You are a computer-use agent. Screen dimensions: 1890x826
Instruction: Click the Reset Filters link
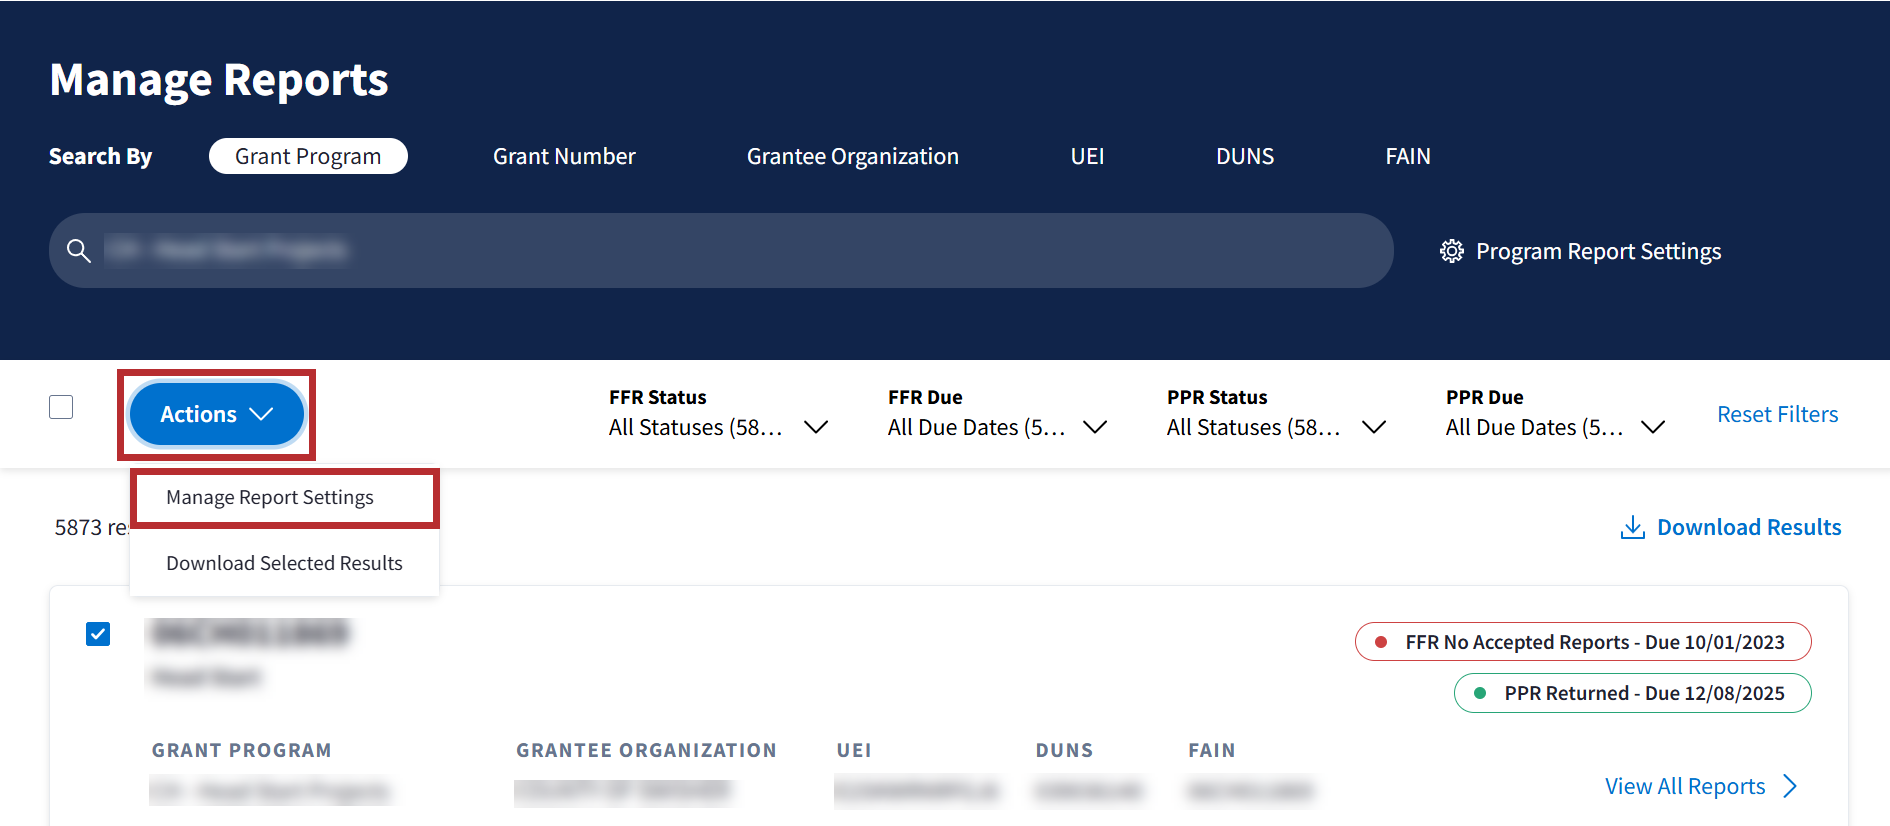[1777, 414]
